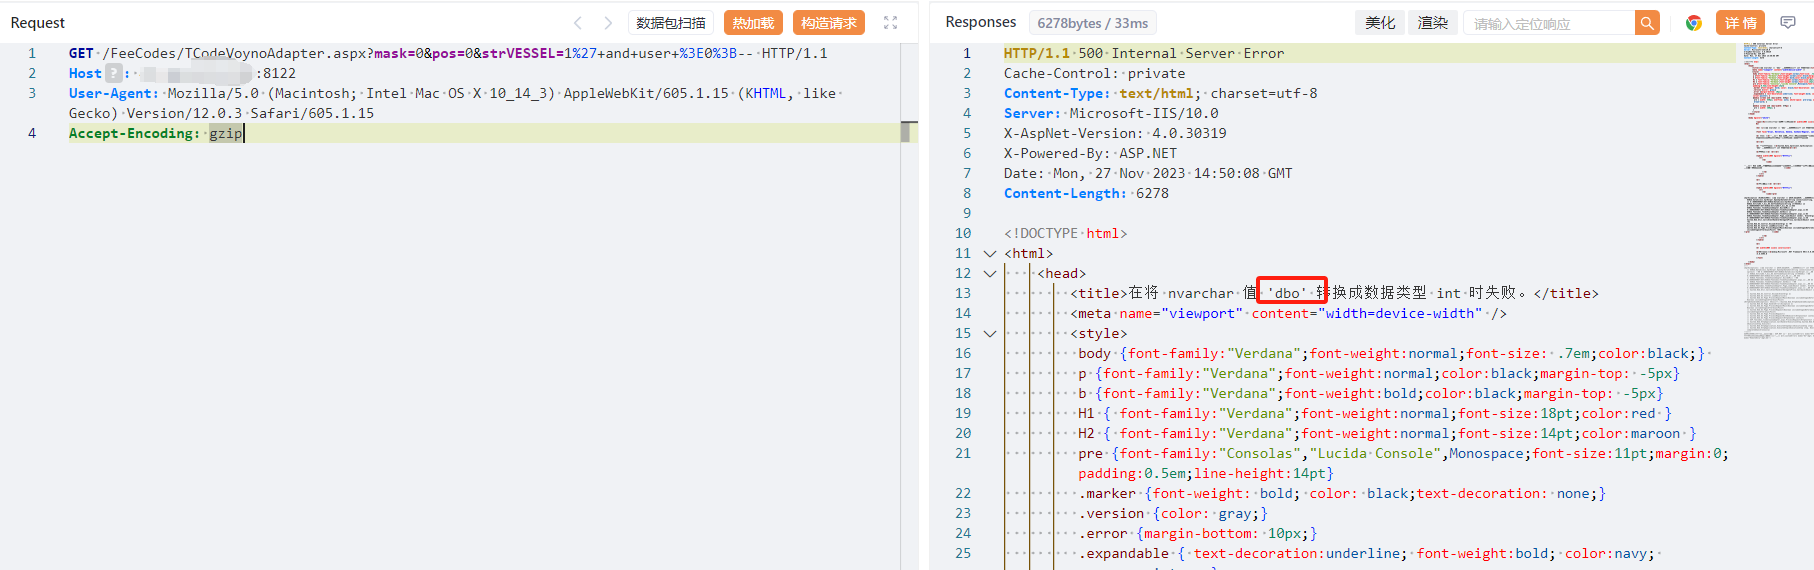The image size is (1814, 570).
Task: Click the 热加载 button
Action: [x=753, y=23]
